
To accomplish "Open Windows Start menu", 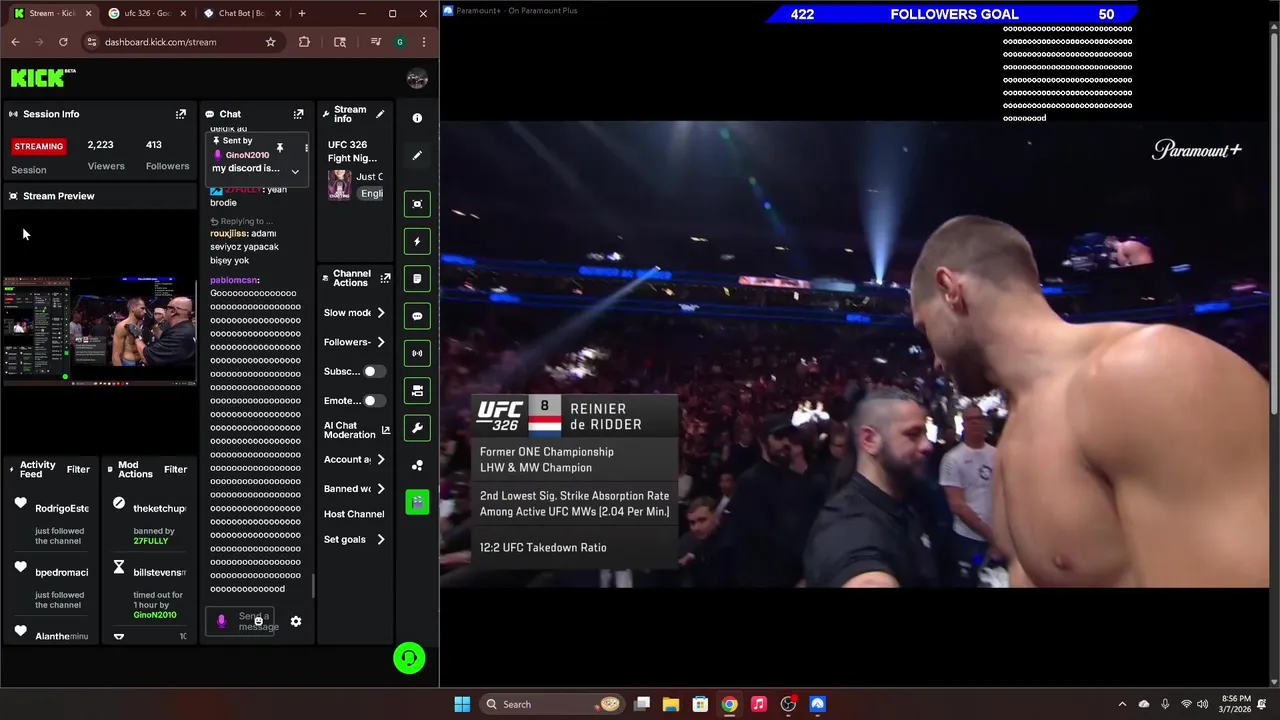I will [x=462, y=704].
